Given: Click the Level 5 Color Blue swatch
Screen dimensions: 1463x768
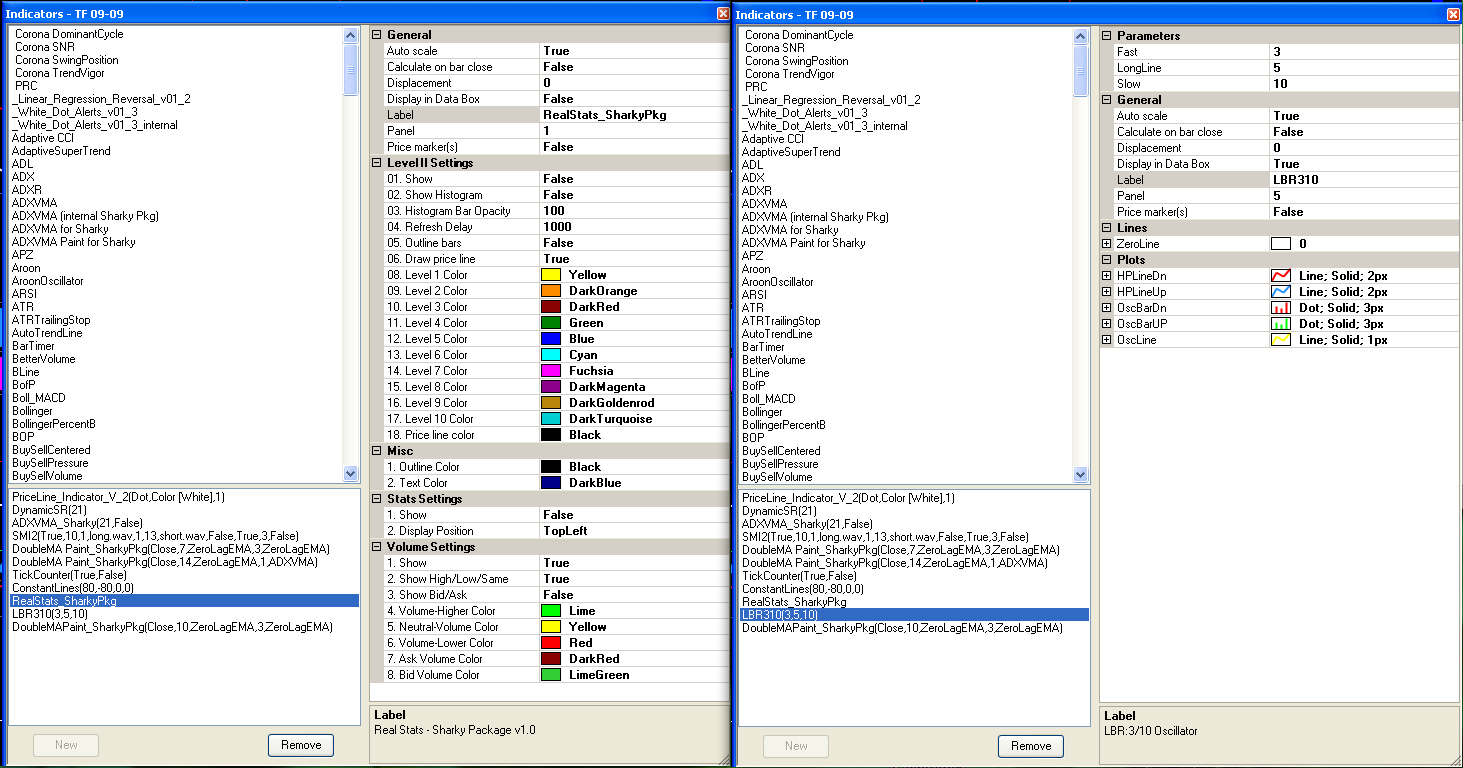Looking at the screenshot, I should [x=551, y=339].
